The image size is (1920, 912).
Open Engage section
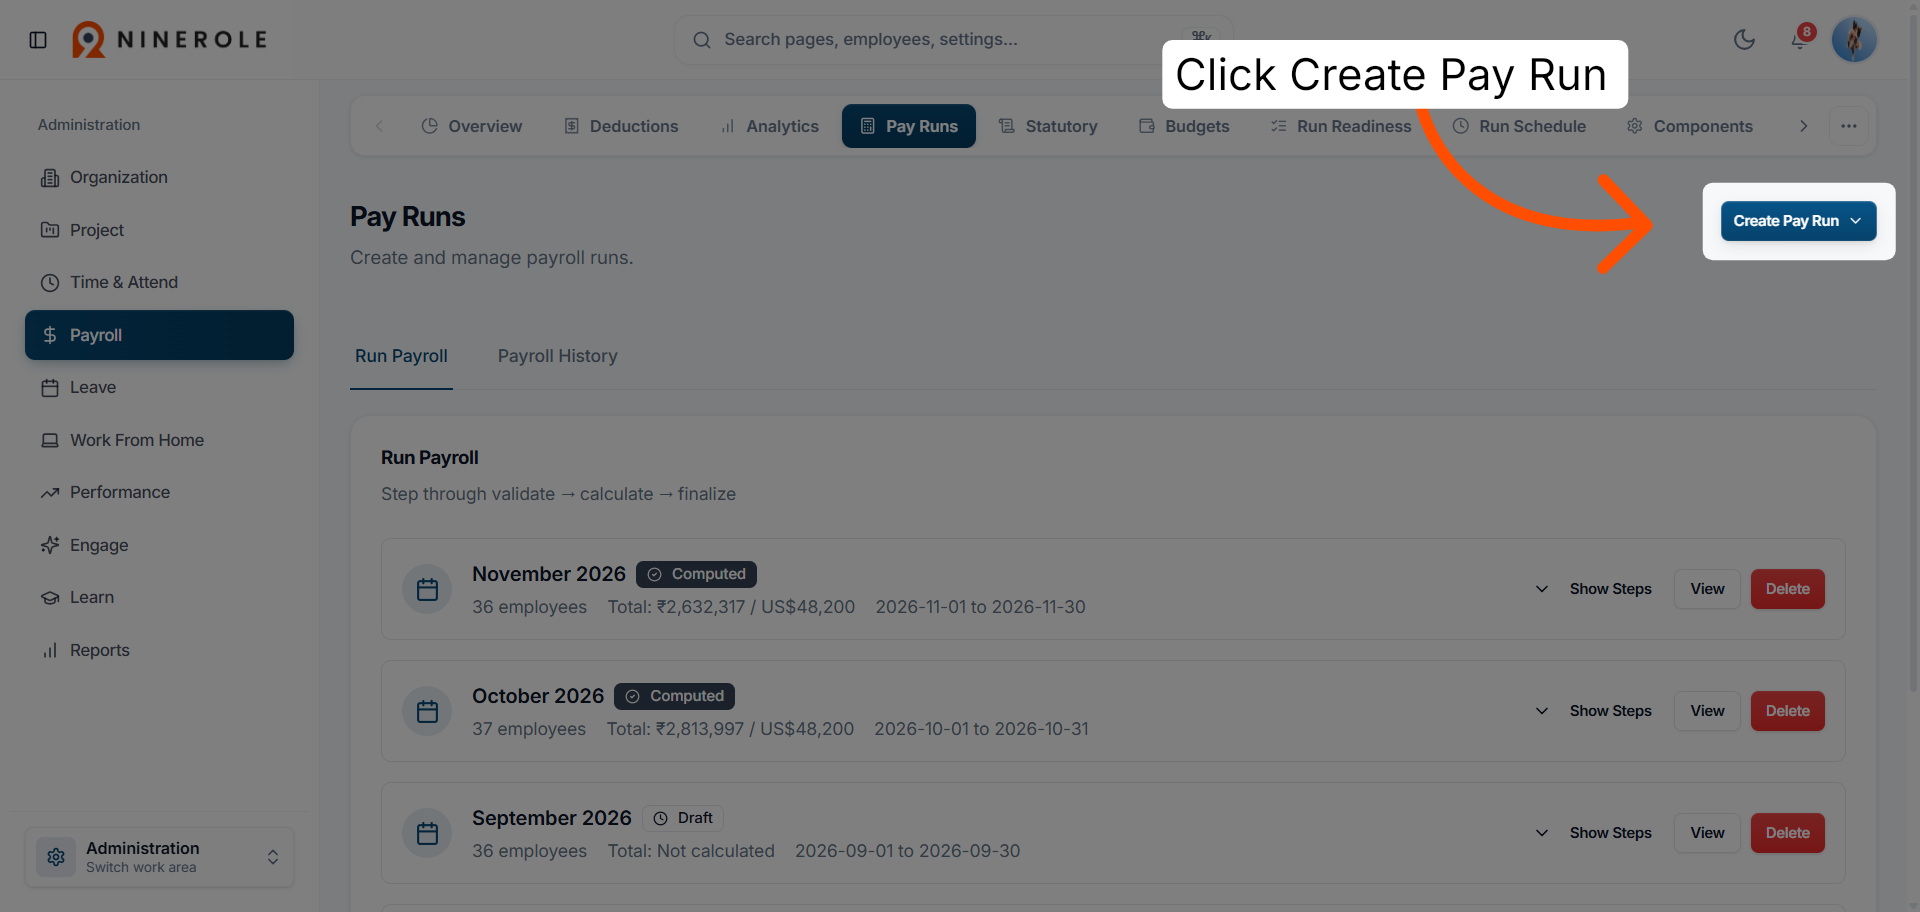(159, 545)
